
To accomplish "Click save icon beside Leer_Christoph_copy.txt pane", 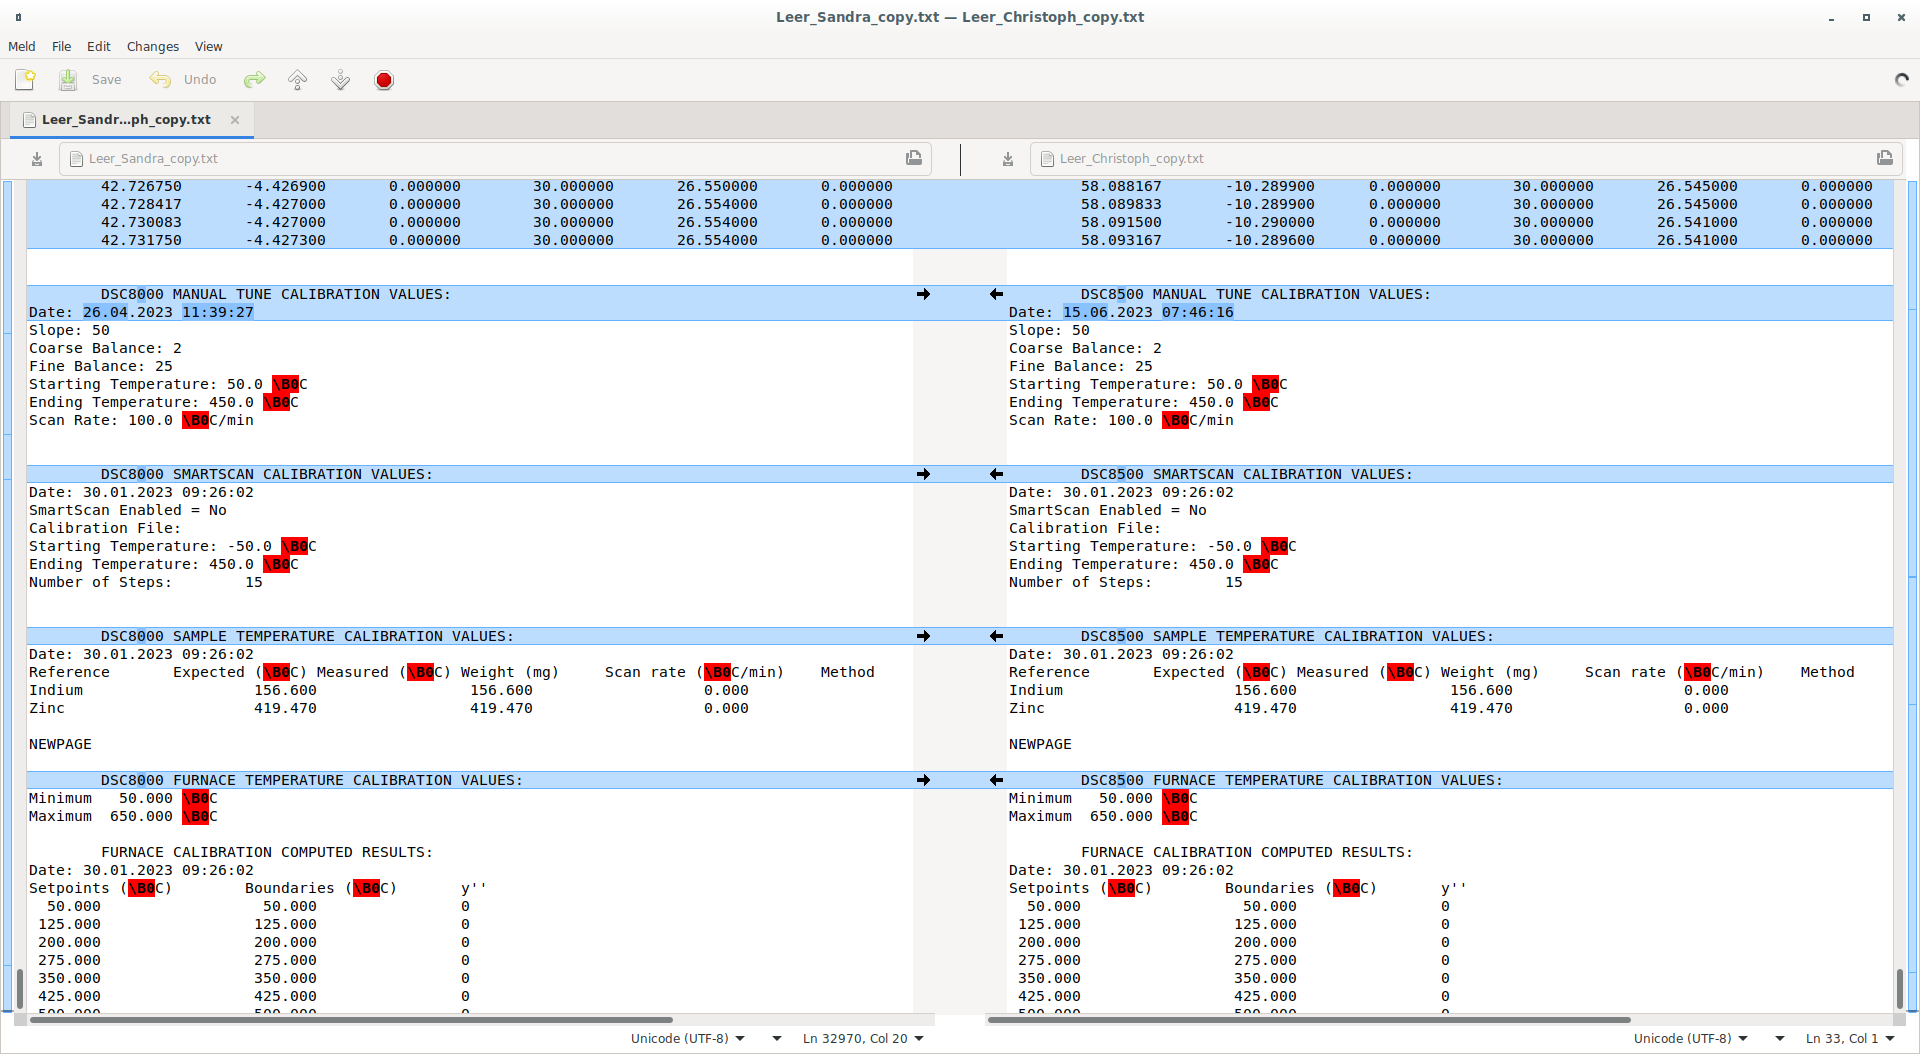I will click(x=1008, y=159).
